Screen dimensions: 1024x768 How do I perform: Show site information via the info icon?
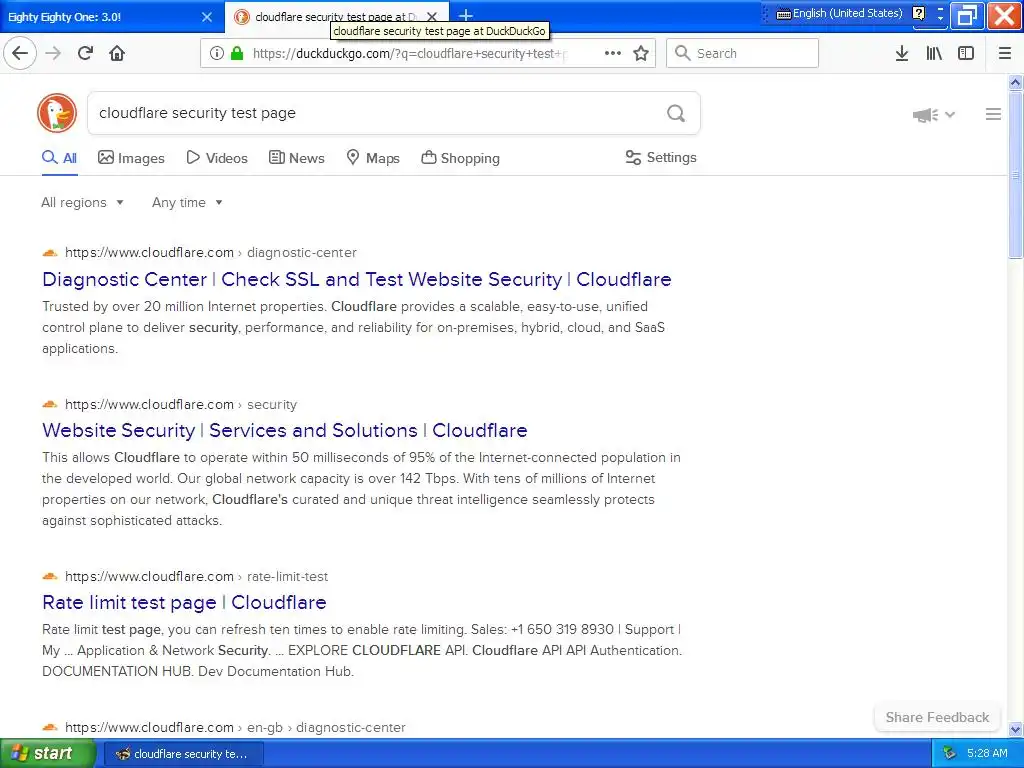coord(216,53)
